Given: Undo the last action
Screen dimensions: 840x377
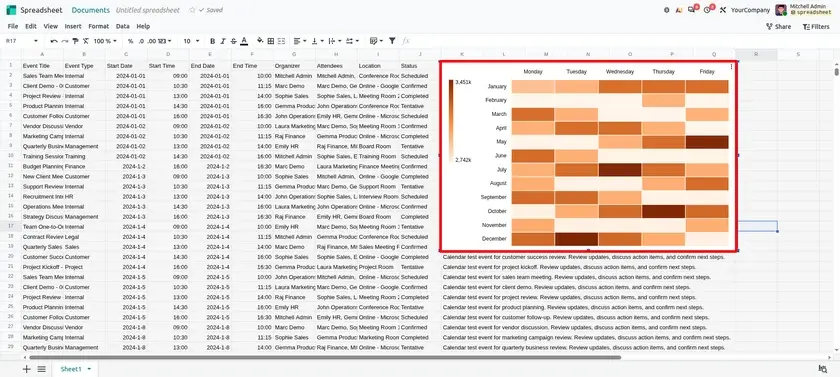Looking at the screenshot, I should (54, 41).
